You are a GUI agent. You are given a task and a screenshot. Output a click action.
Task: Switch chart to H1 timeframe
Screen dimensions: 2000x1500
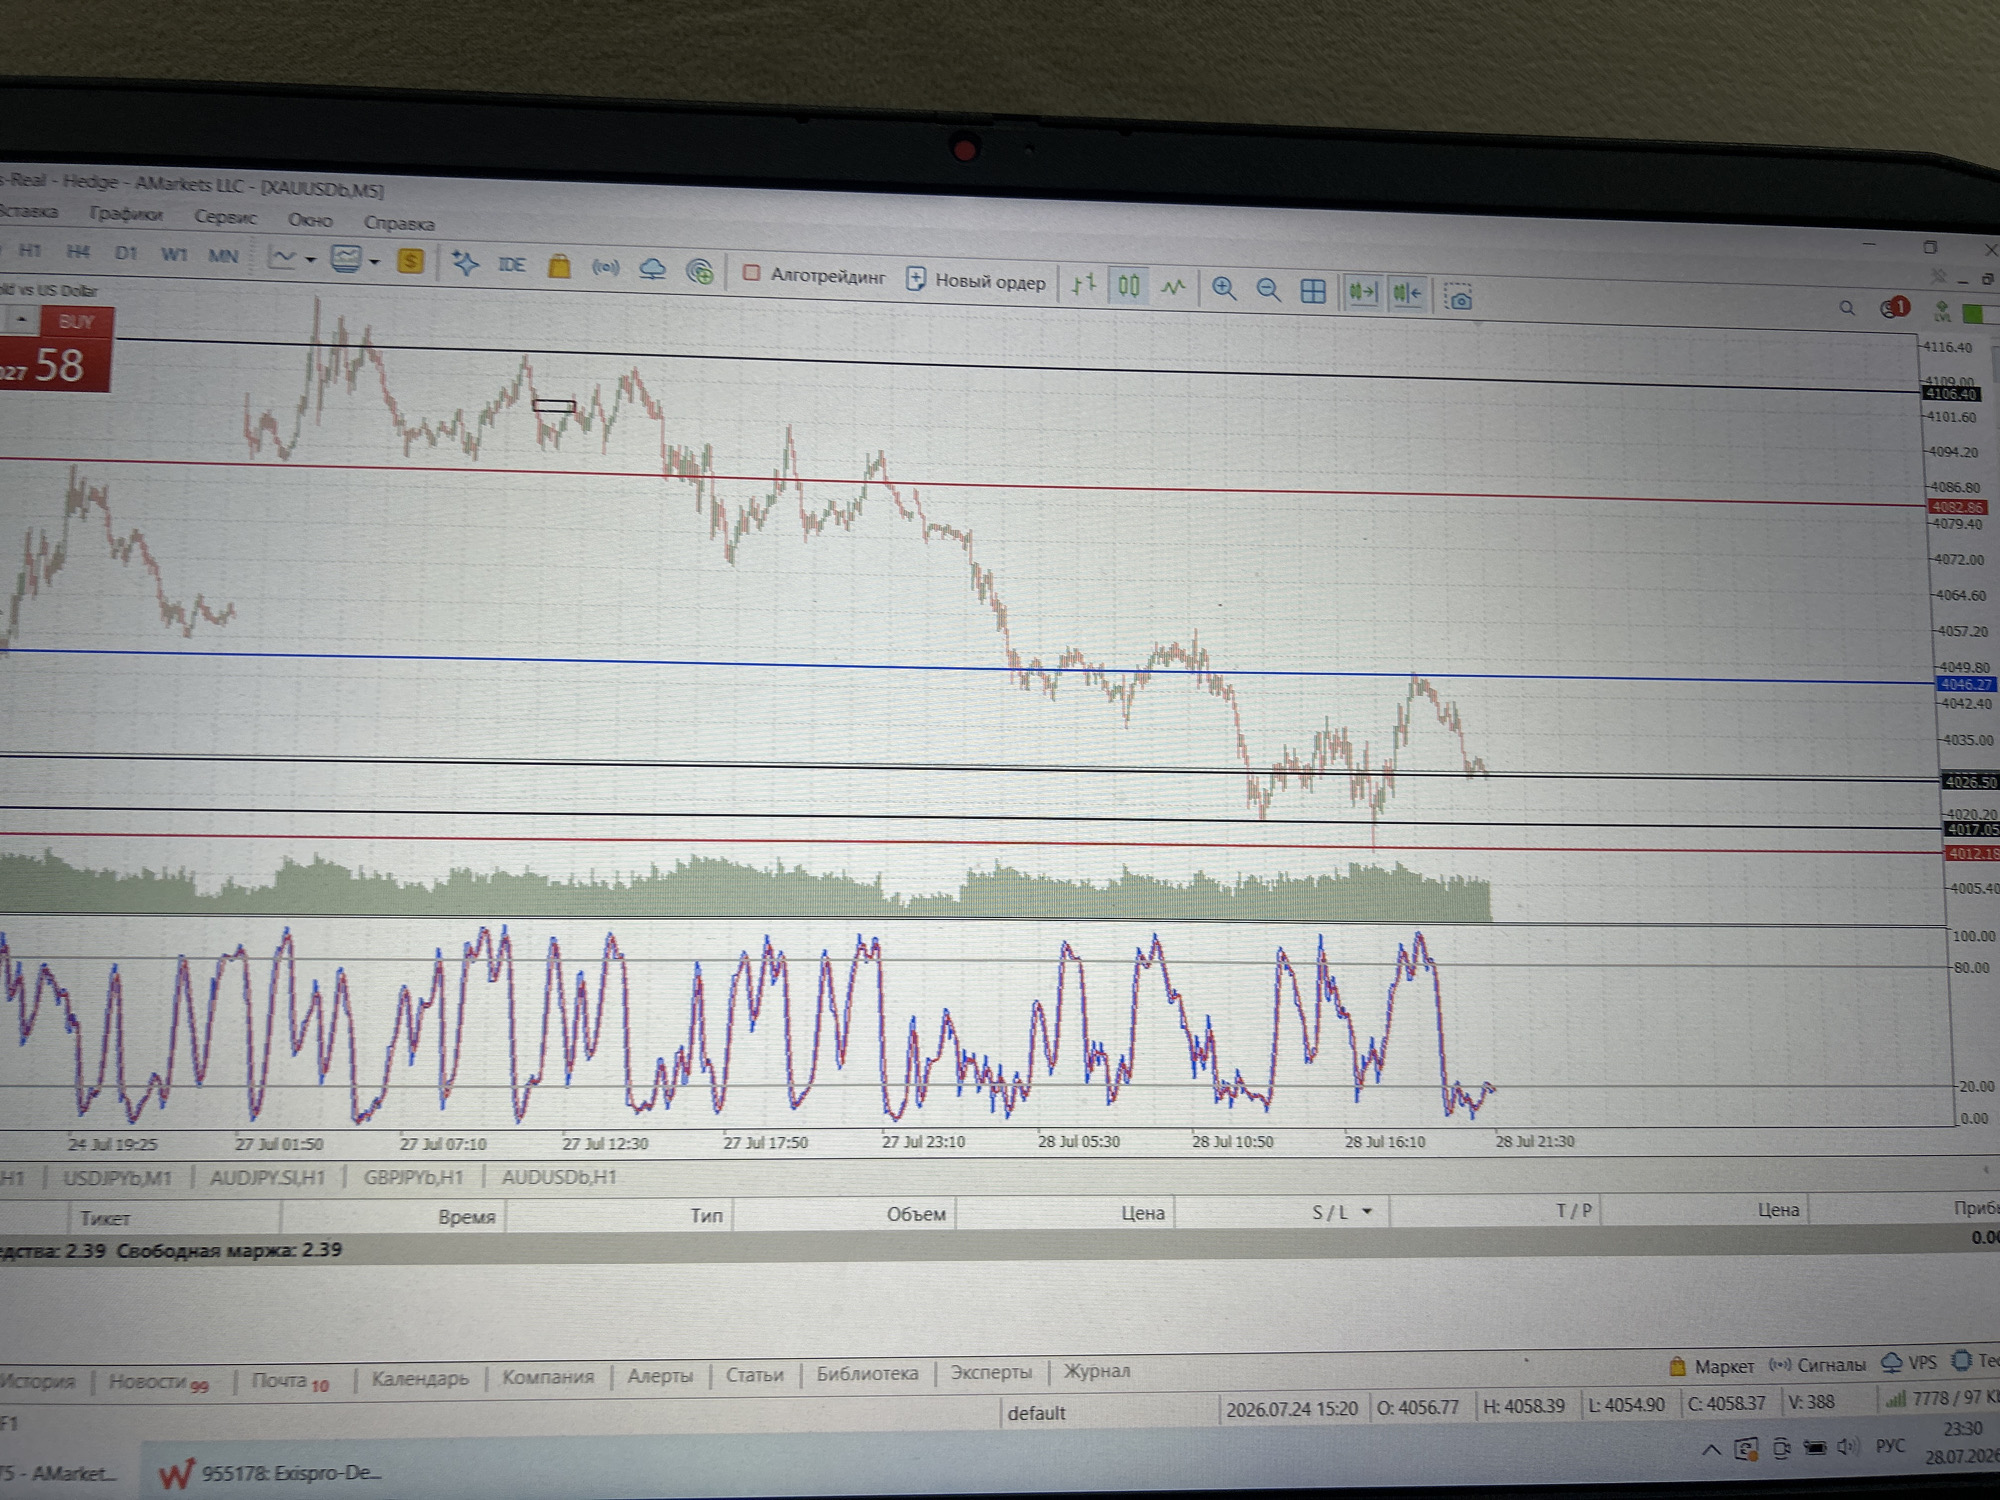[x=30, y=250]
